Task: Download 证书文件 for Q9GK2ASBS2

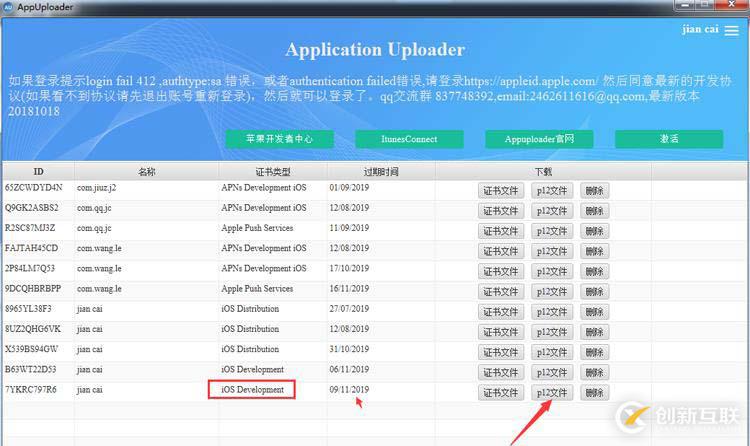Action: click(501, 211)
